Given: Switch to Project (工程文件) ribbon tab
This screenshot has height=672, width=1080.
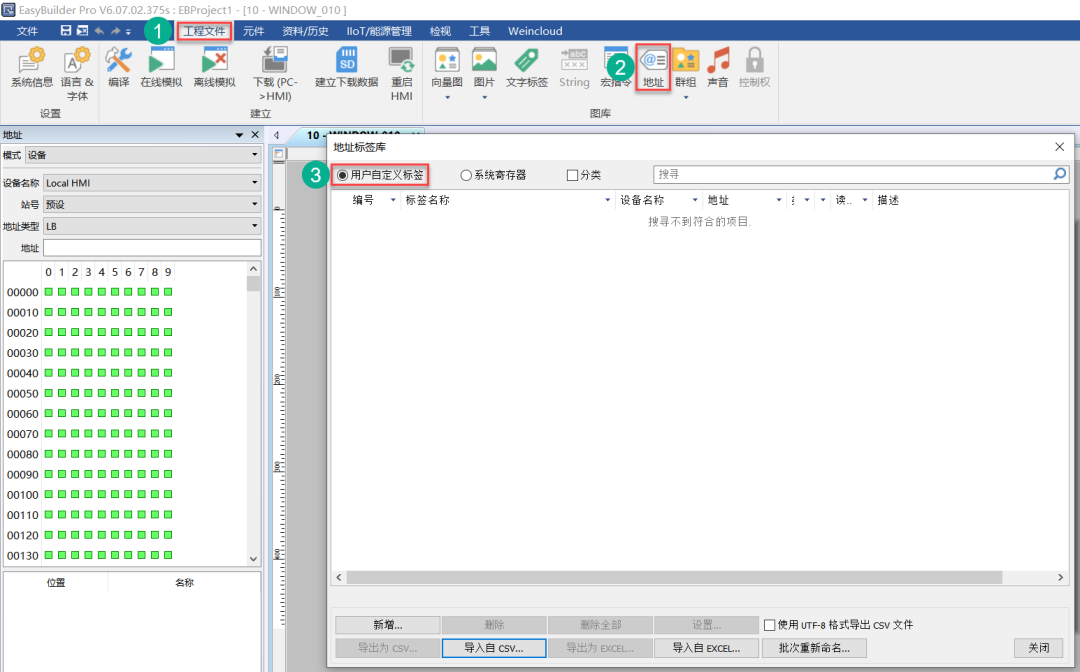Looking at the screenshot, I should (204, 31).
